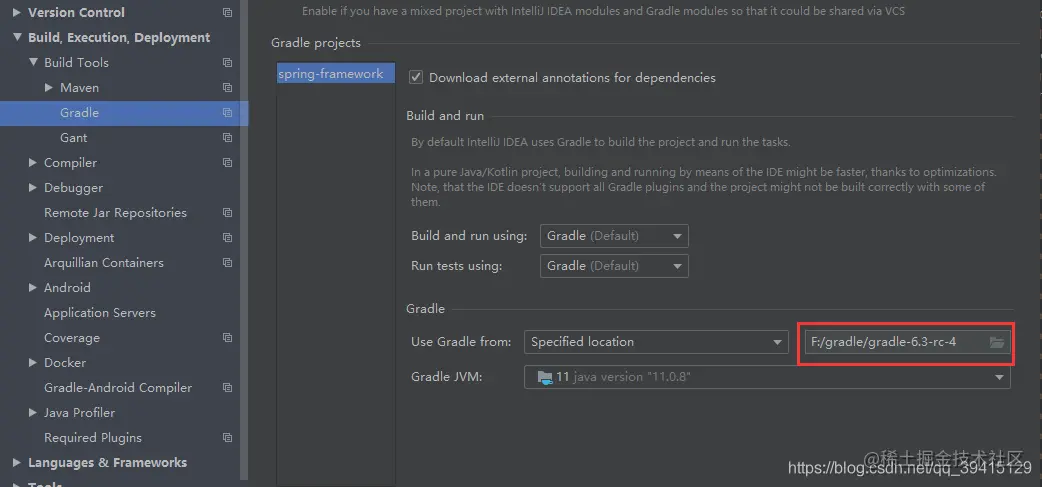Expand the Deployment node
This screenshot has height=487, width=1042.
coord(33,238)
